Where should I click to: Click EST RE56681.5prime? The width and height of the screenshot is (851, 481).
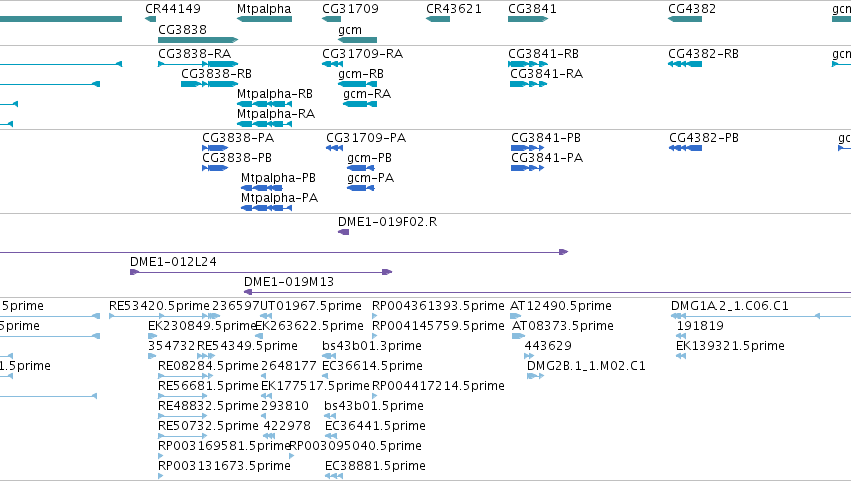208,387
